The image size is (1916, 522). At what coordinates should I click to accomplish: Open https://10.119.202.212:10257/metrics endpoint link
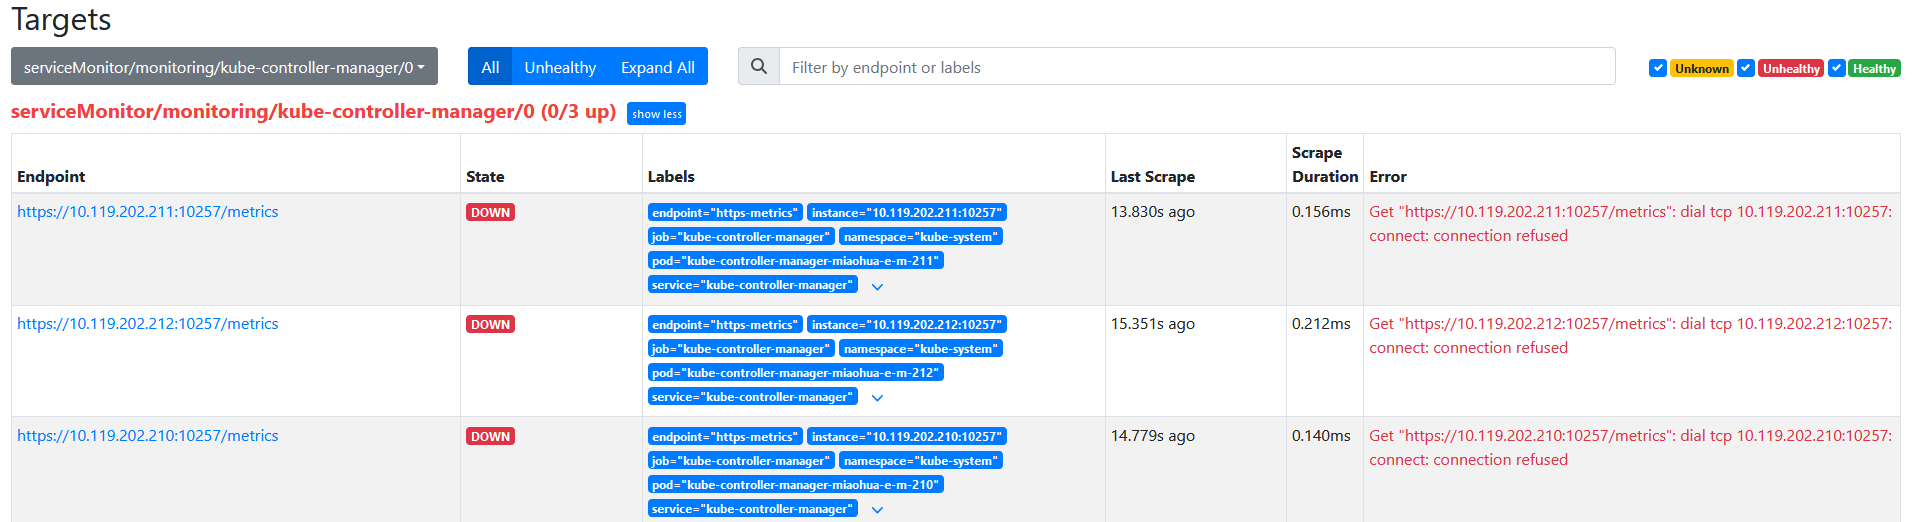coord(148,324)
